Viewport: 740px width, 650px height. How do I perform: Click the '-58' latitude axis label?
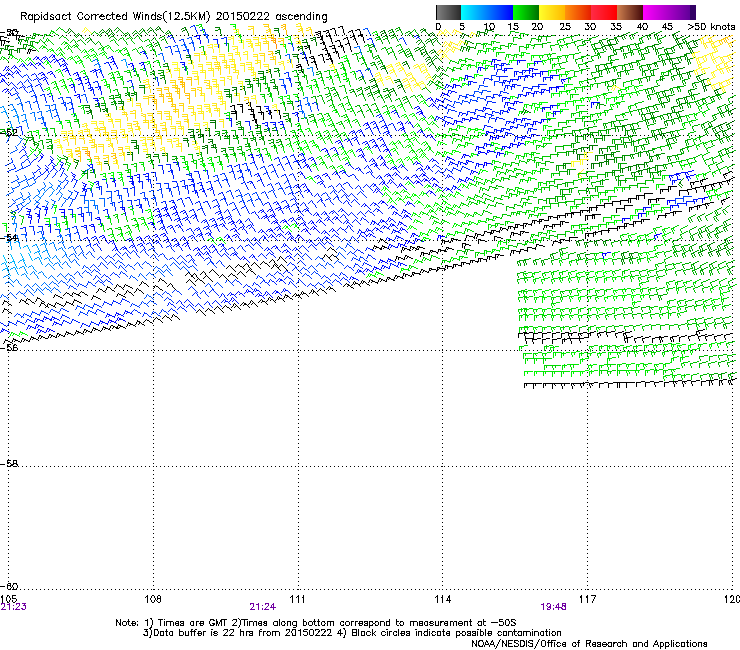(x=9, y=464)
